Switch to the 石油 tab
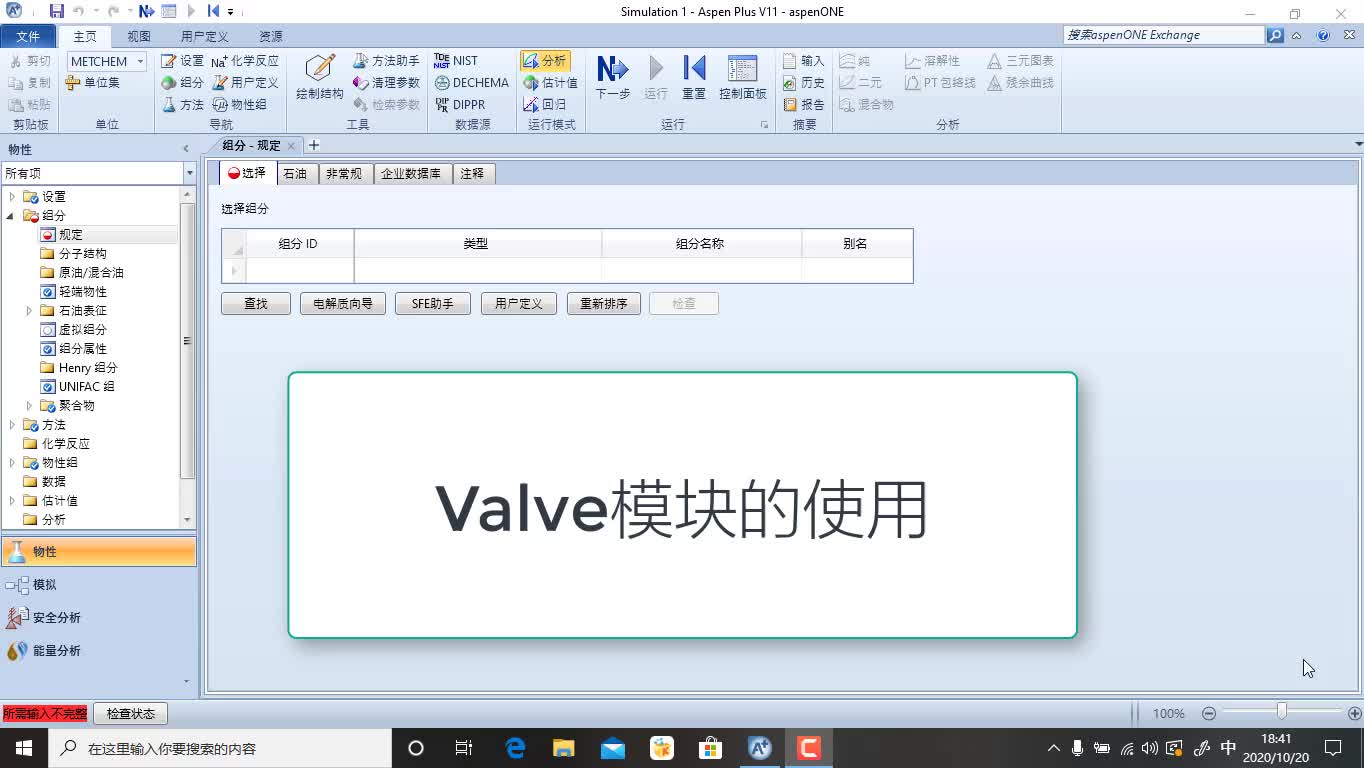The height and width of the screenshot is (768, 1364). pos(295,172)
